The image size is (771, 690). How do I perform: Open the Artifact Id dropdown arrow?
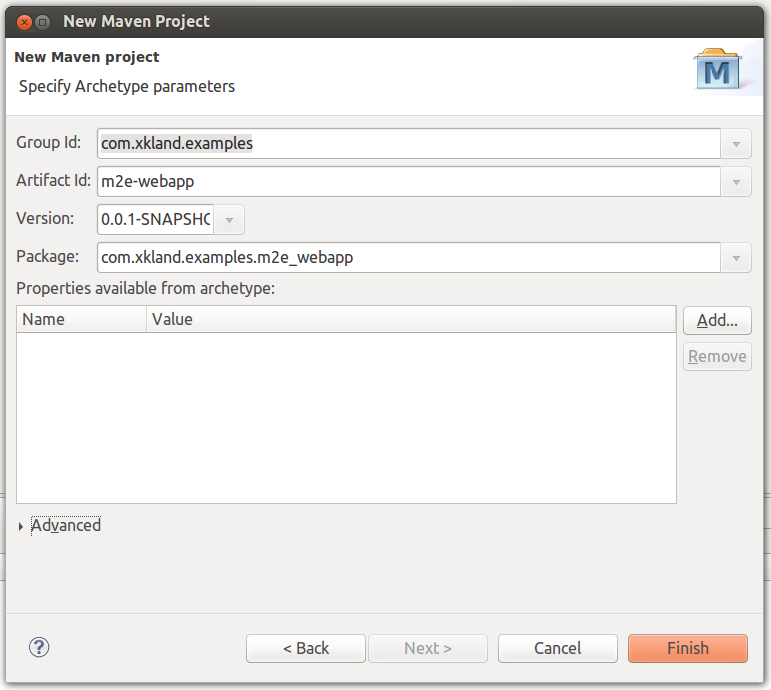tap(736, 182)
